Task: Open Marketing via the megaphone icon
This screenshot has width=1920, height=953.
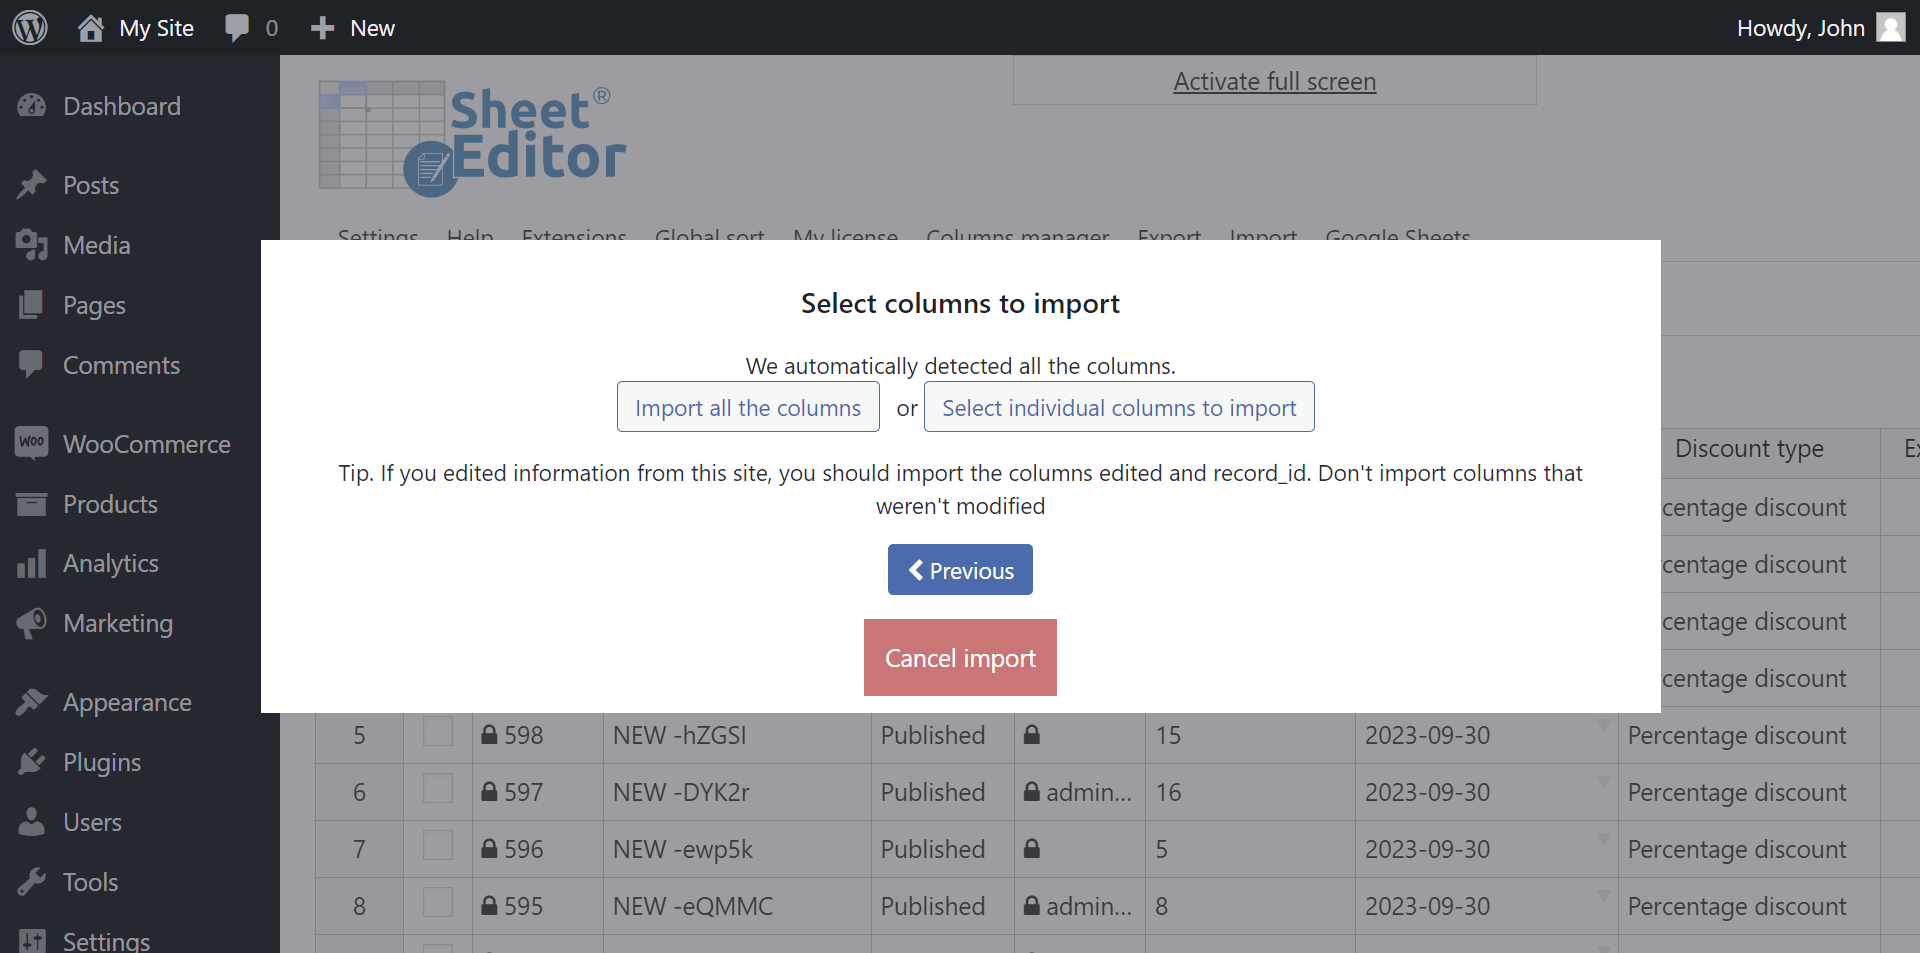Action: pyautogui.click(x=33, y=623)
